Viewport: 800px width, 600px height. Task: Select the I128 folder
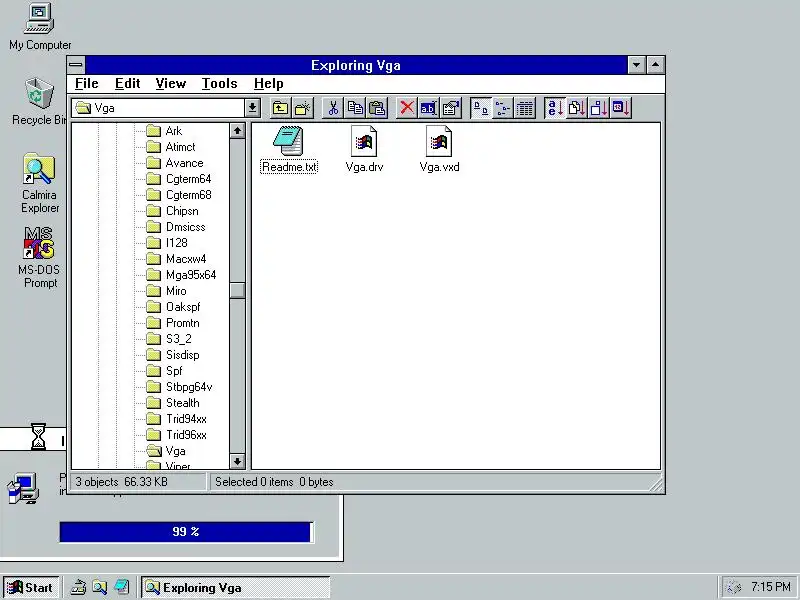[167, 243]
